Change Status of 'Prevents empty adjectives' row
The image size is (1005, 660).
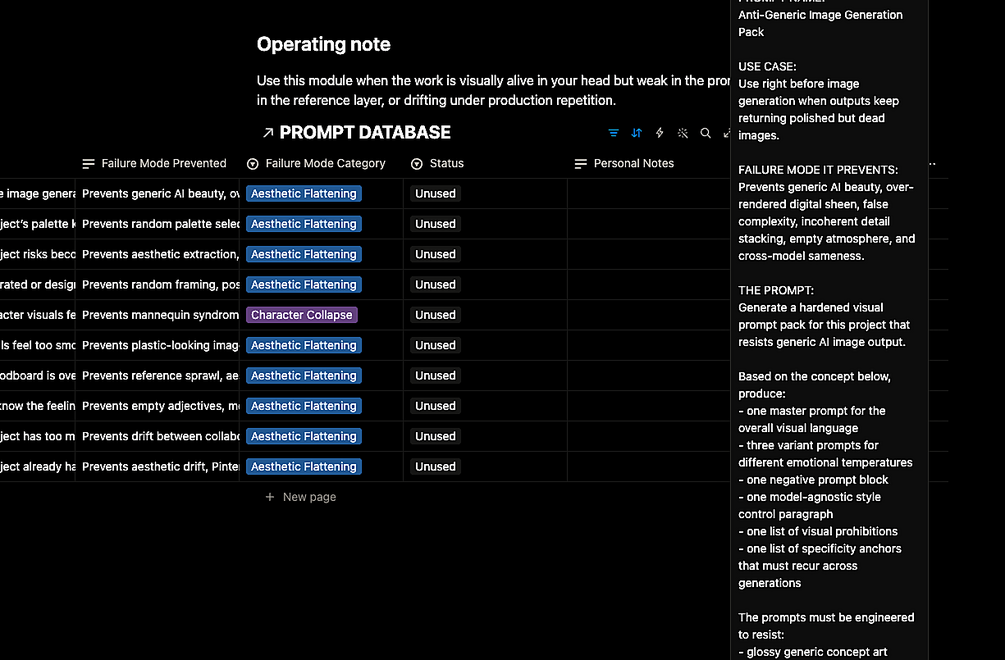click(435, 406)
